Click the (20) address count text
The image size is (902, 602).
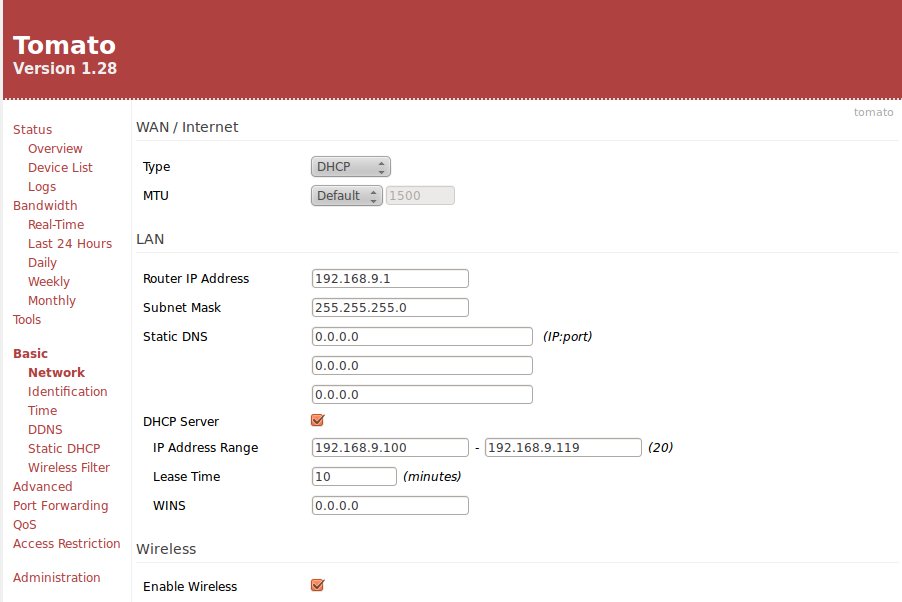click(660, 448)
